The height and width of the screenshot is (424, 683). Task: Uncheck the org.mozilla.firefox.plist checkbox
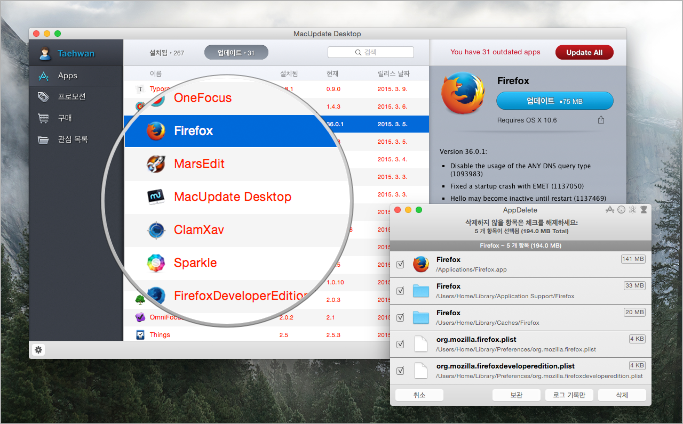pyautogui.click(x=400, y=344)
